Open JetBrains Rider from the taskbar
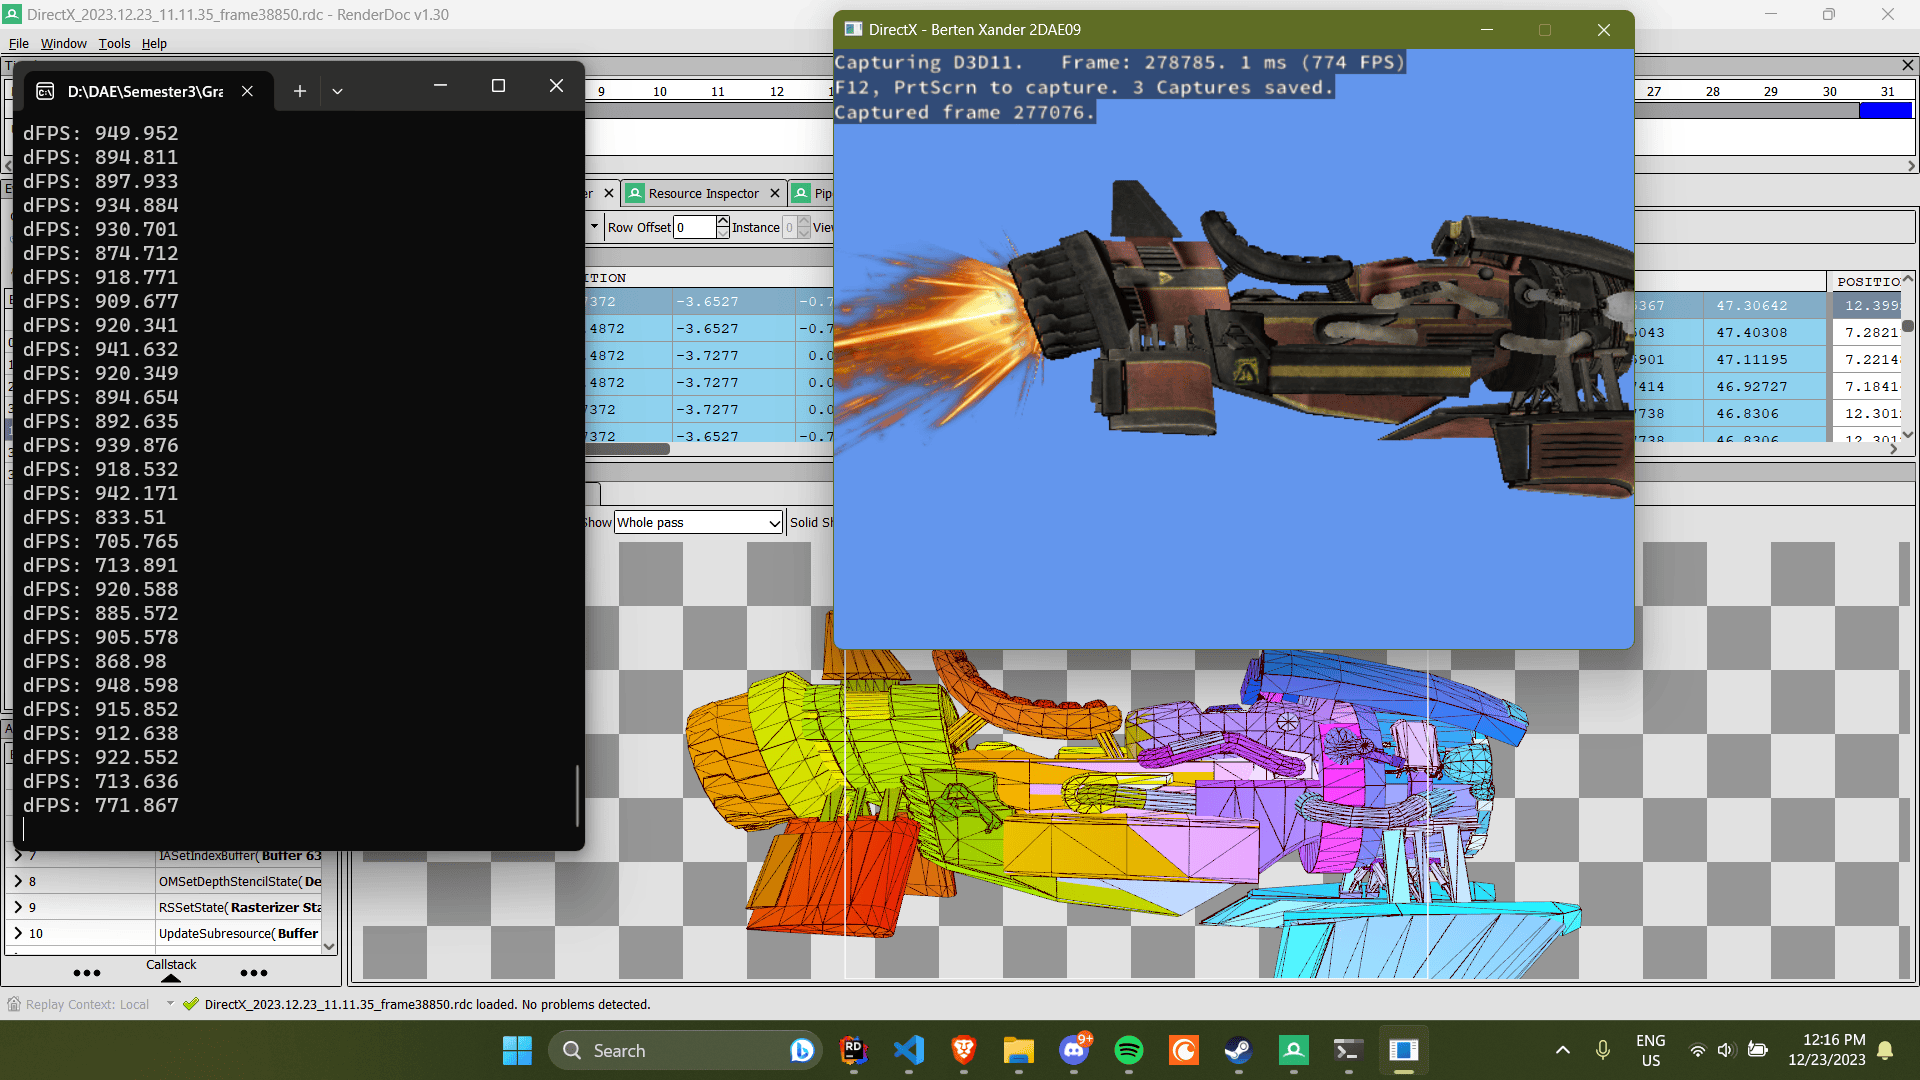 (853, 1050)
